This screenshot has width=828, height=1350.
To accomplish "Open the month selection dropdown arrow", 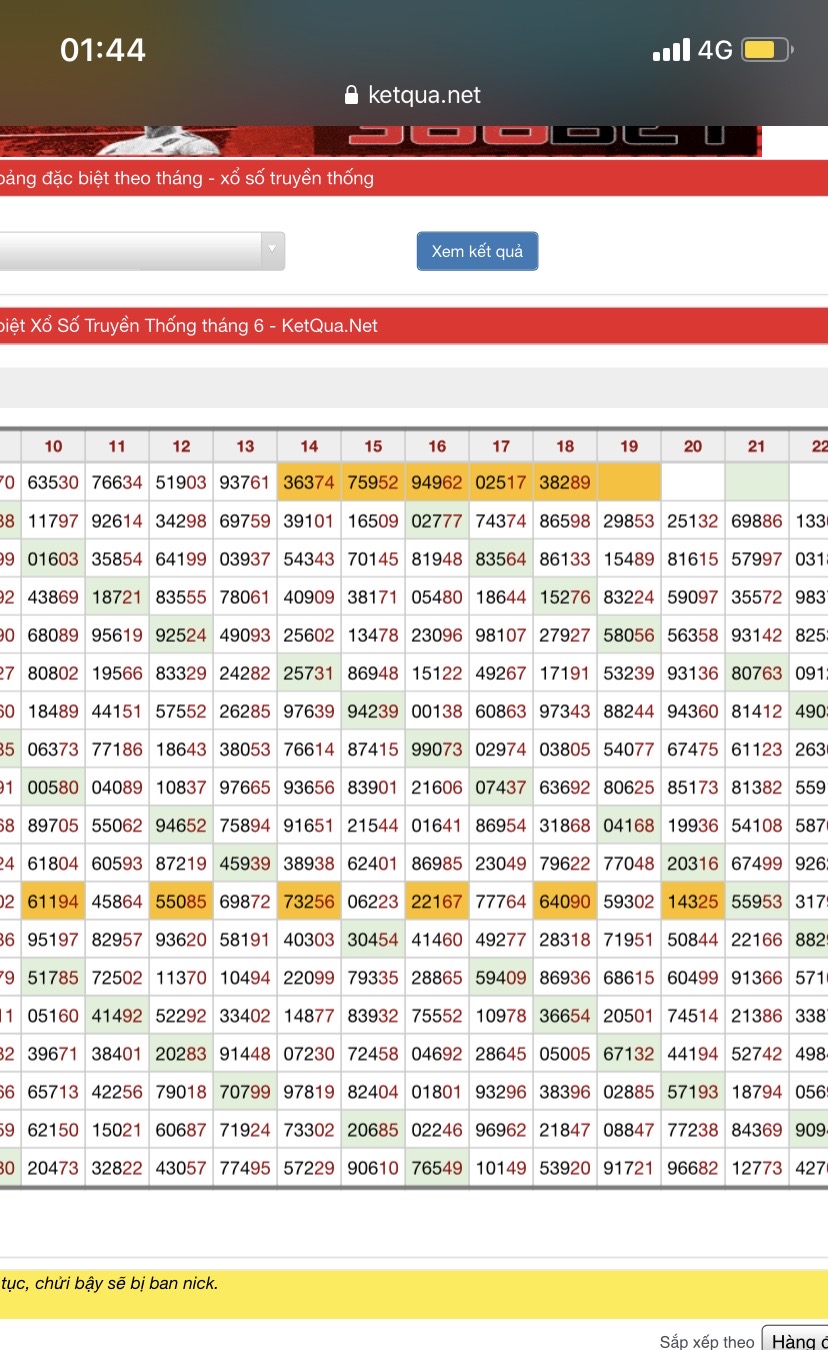I will point(271,251).
